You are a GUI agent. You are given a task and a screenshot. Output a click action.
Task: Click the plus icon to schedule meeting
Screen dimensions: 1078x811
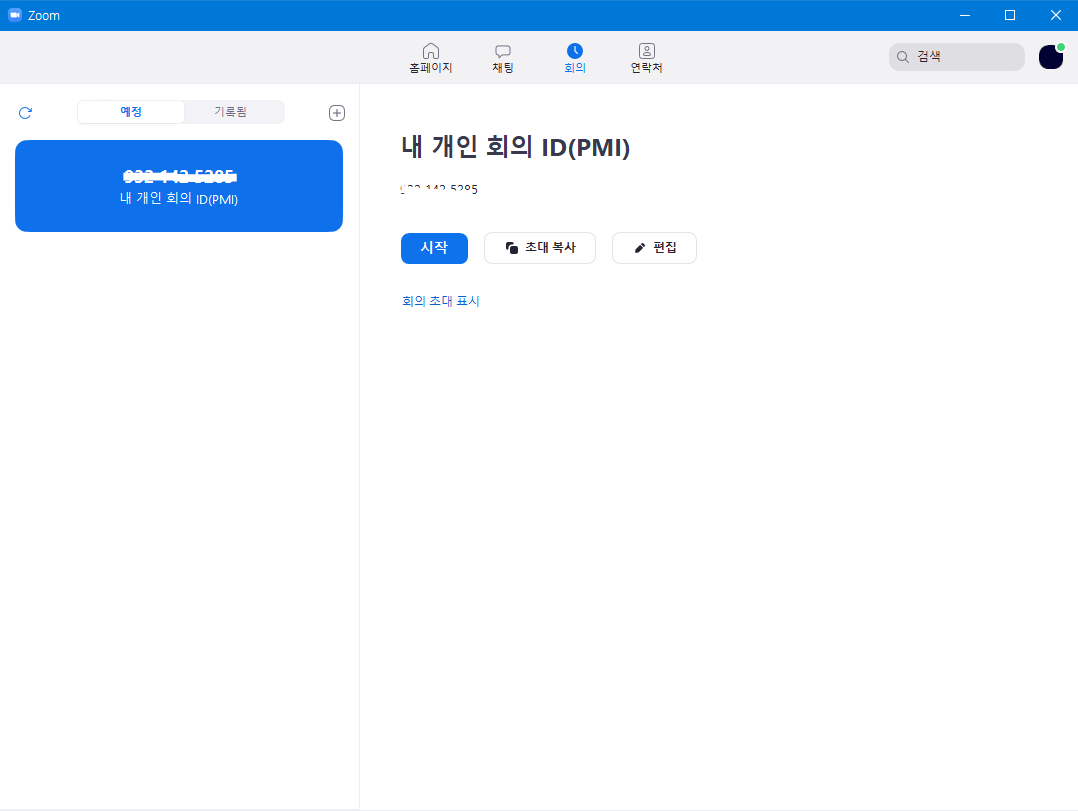pos(337,113)
